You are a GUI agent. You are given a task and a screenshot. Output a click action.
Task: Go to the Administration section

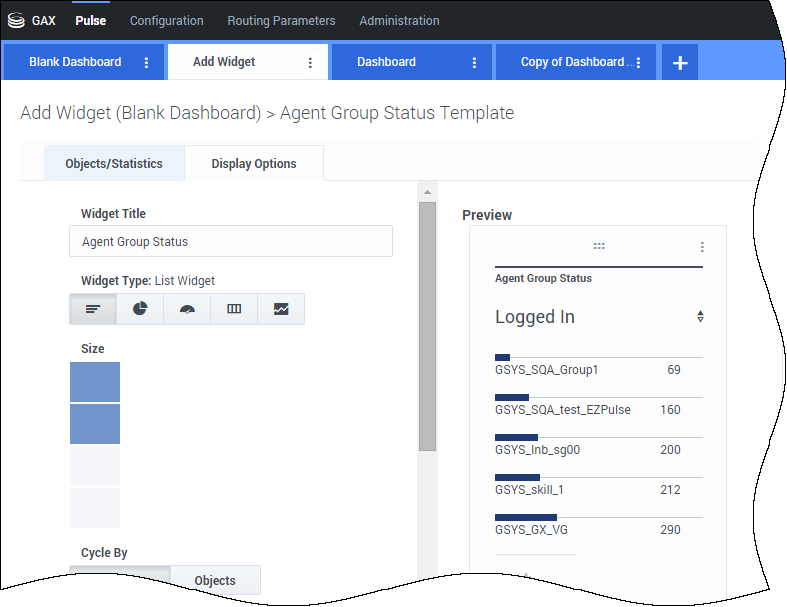[x=399, y=20]
